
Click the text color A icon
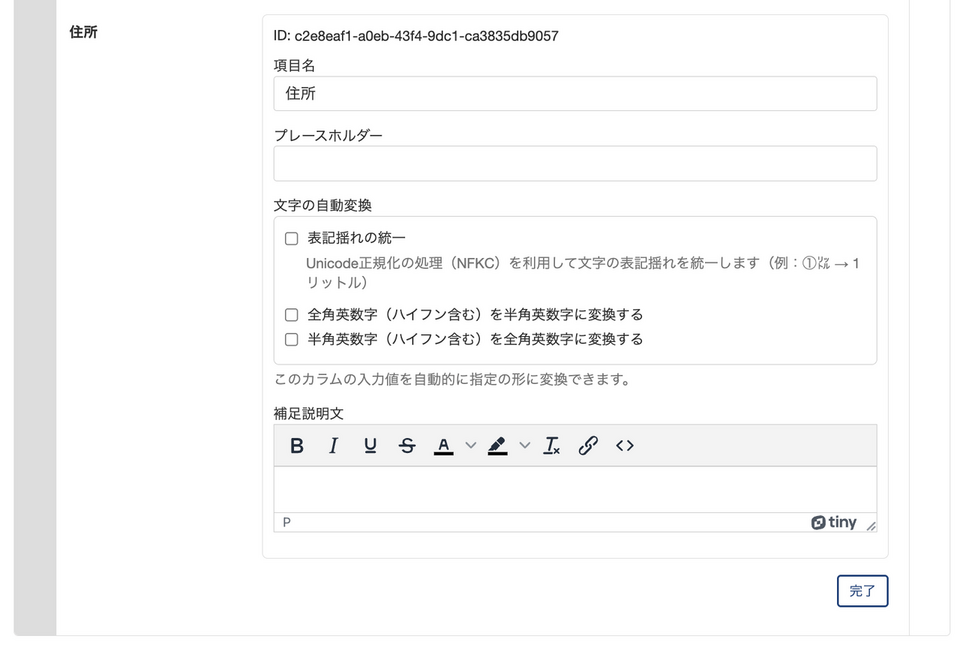click(x=444, y=446)
